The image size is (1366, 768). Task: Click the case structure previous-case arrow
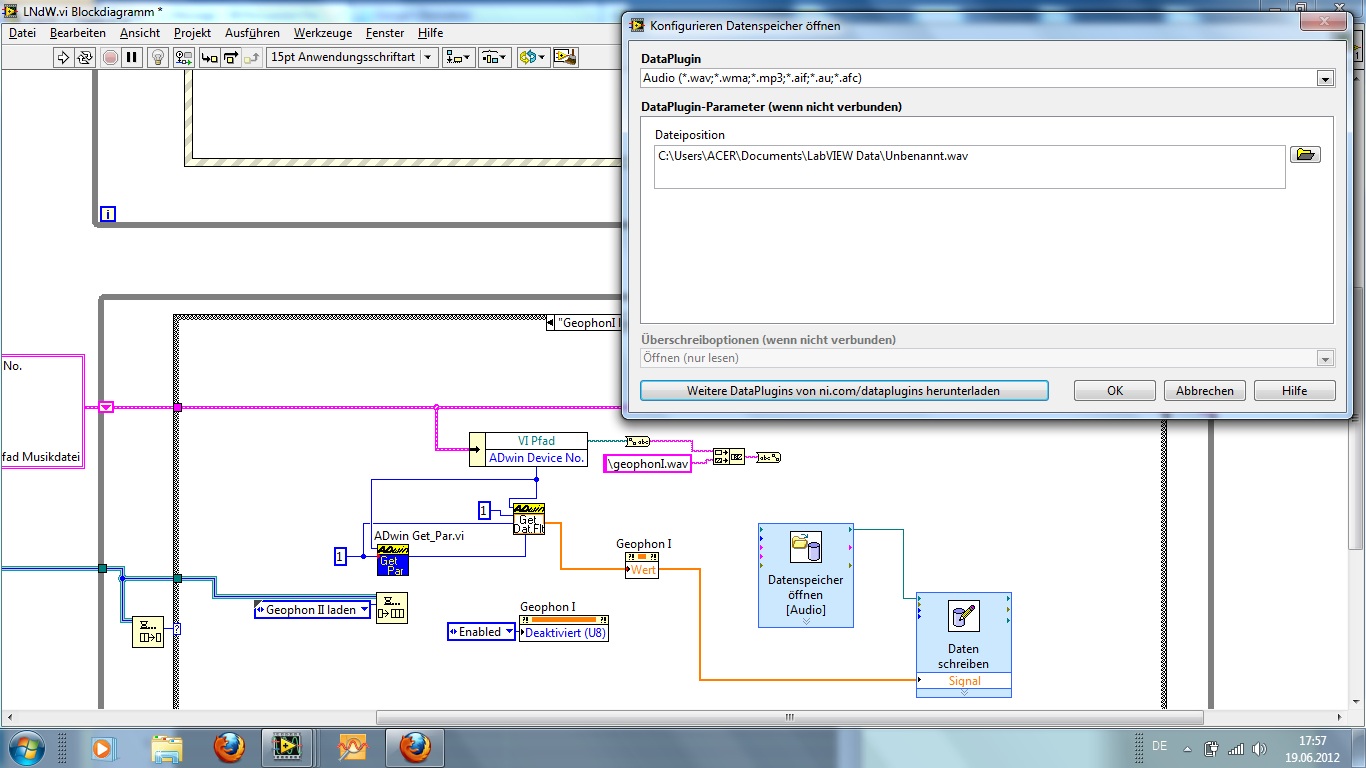point(551,323)
